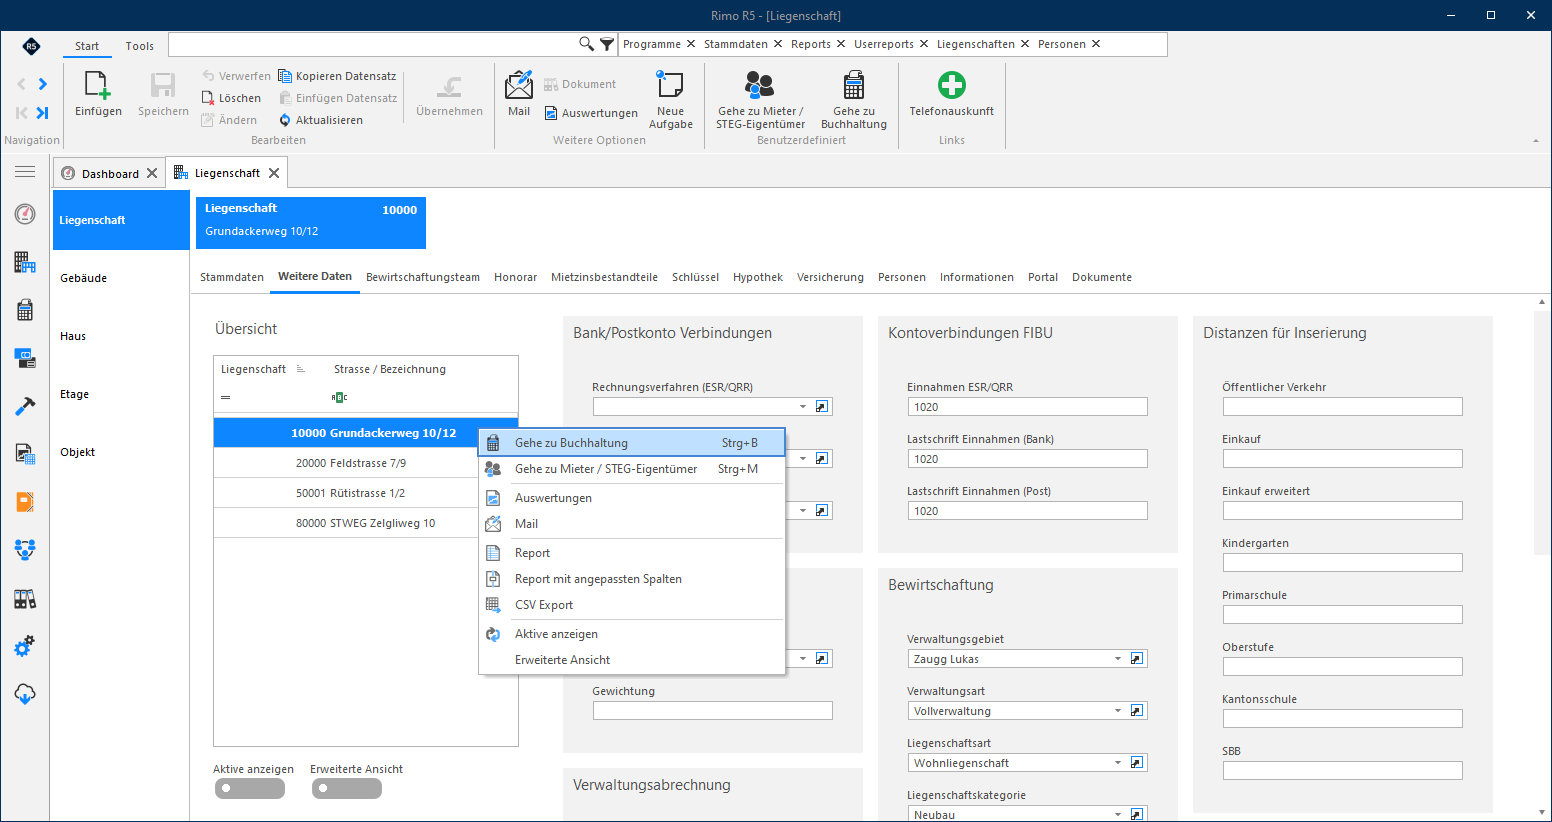
Task: Switch to the Dashboard tab
Action: point(110,173)
